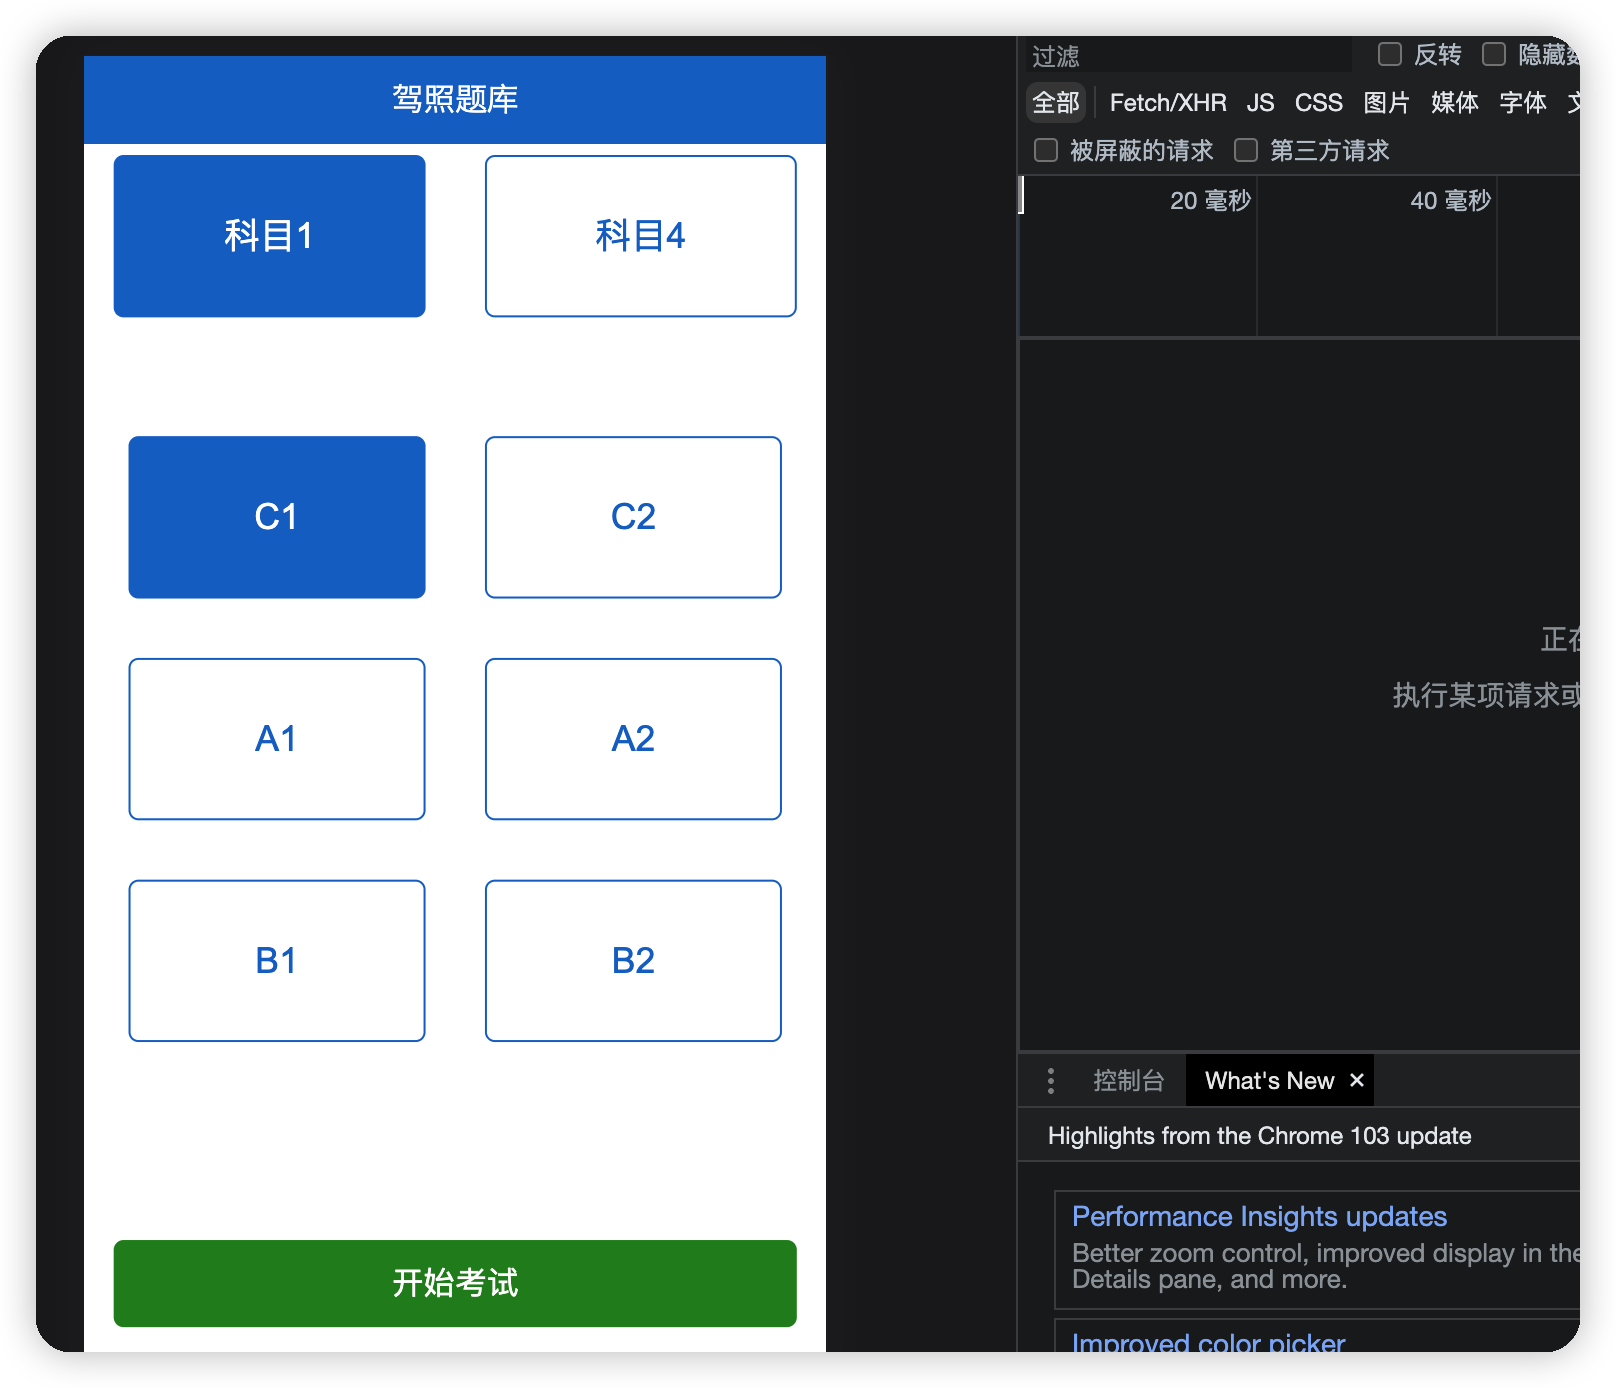Open the drawer three-dot menu icon
The image size is (1616, 1388).
coord(1051,1081)
